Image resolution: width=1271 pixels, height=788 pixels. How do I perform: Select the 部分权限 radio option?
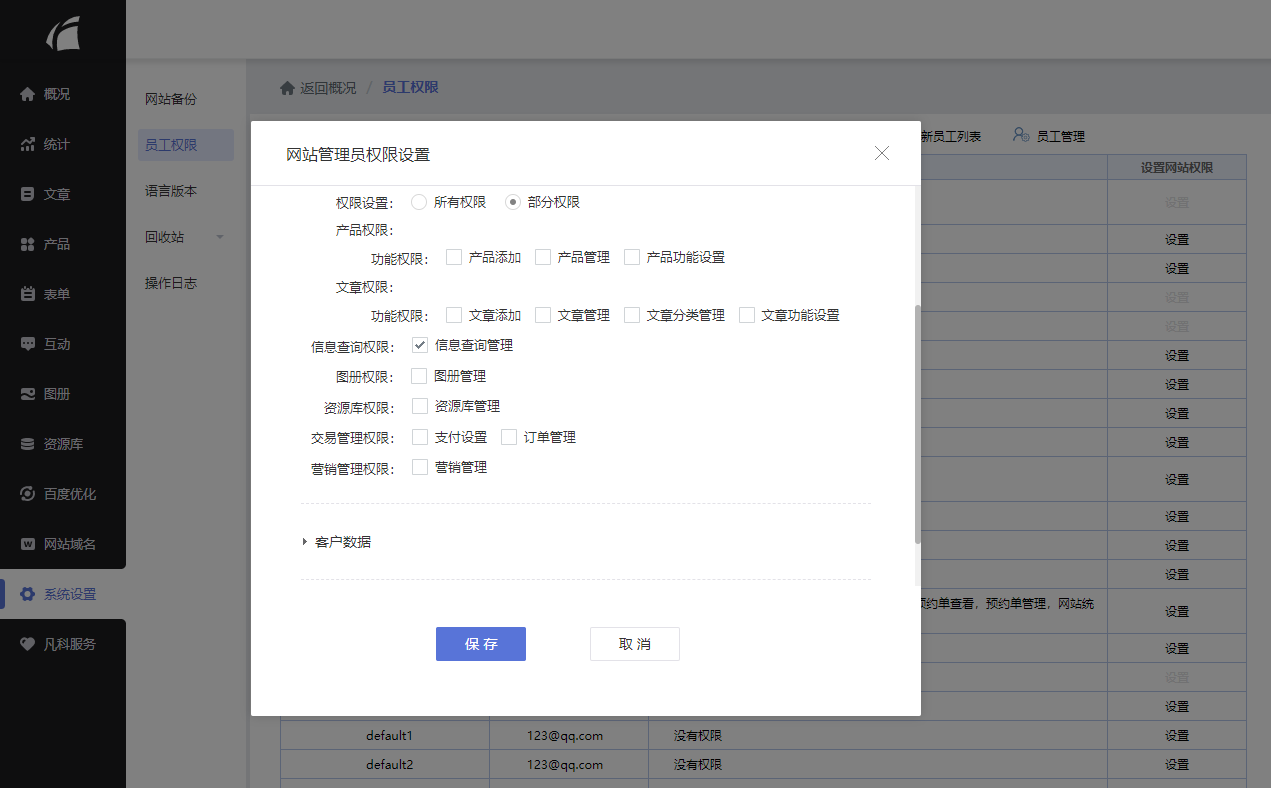(513, 202)
